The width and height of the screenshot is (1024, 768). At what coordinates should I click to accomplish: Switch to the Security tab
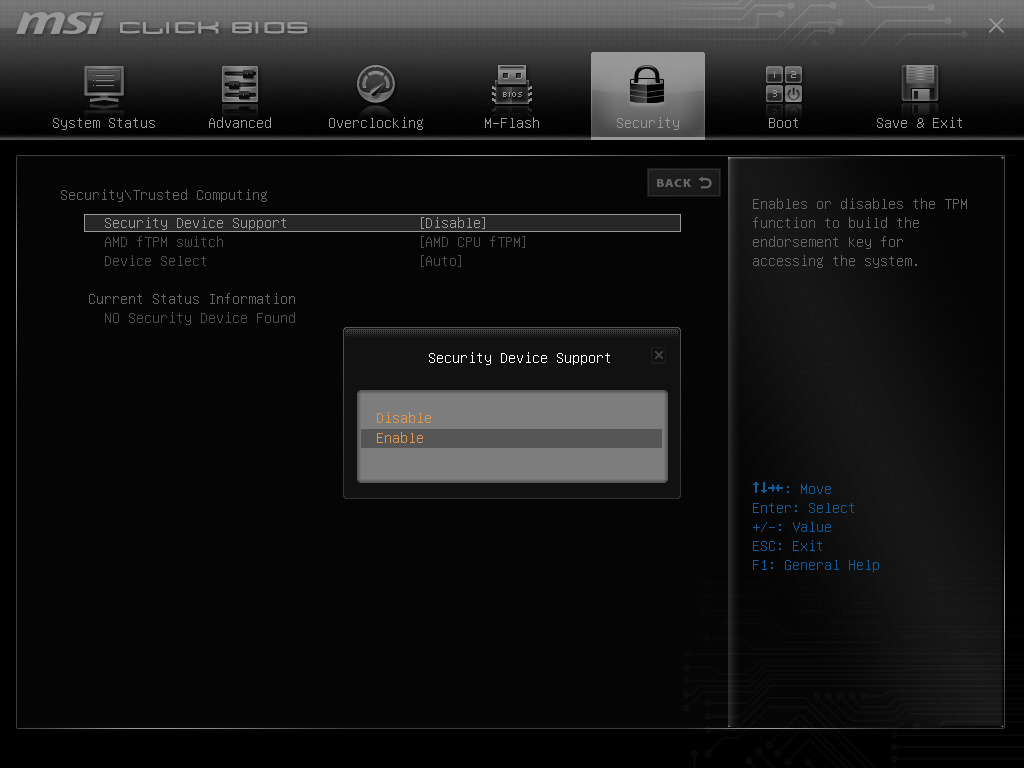click(x=647, y=123)
